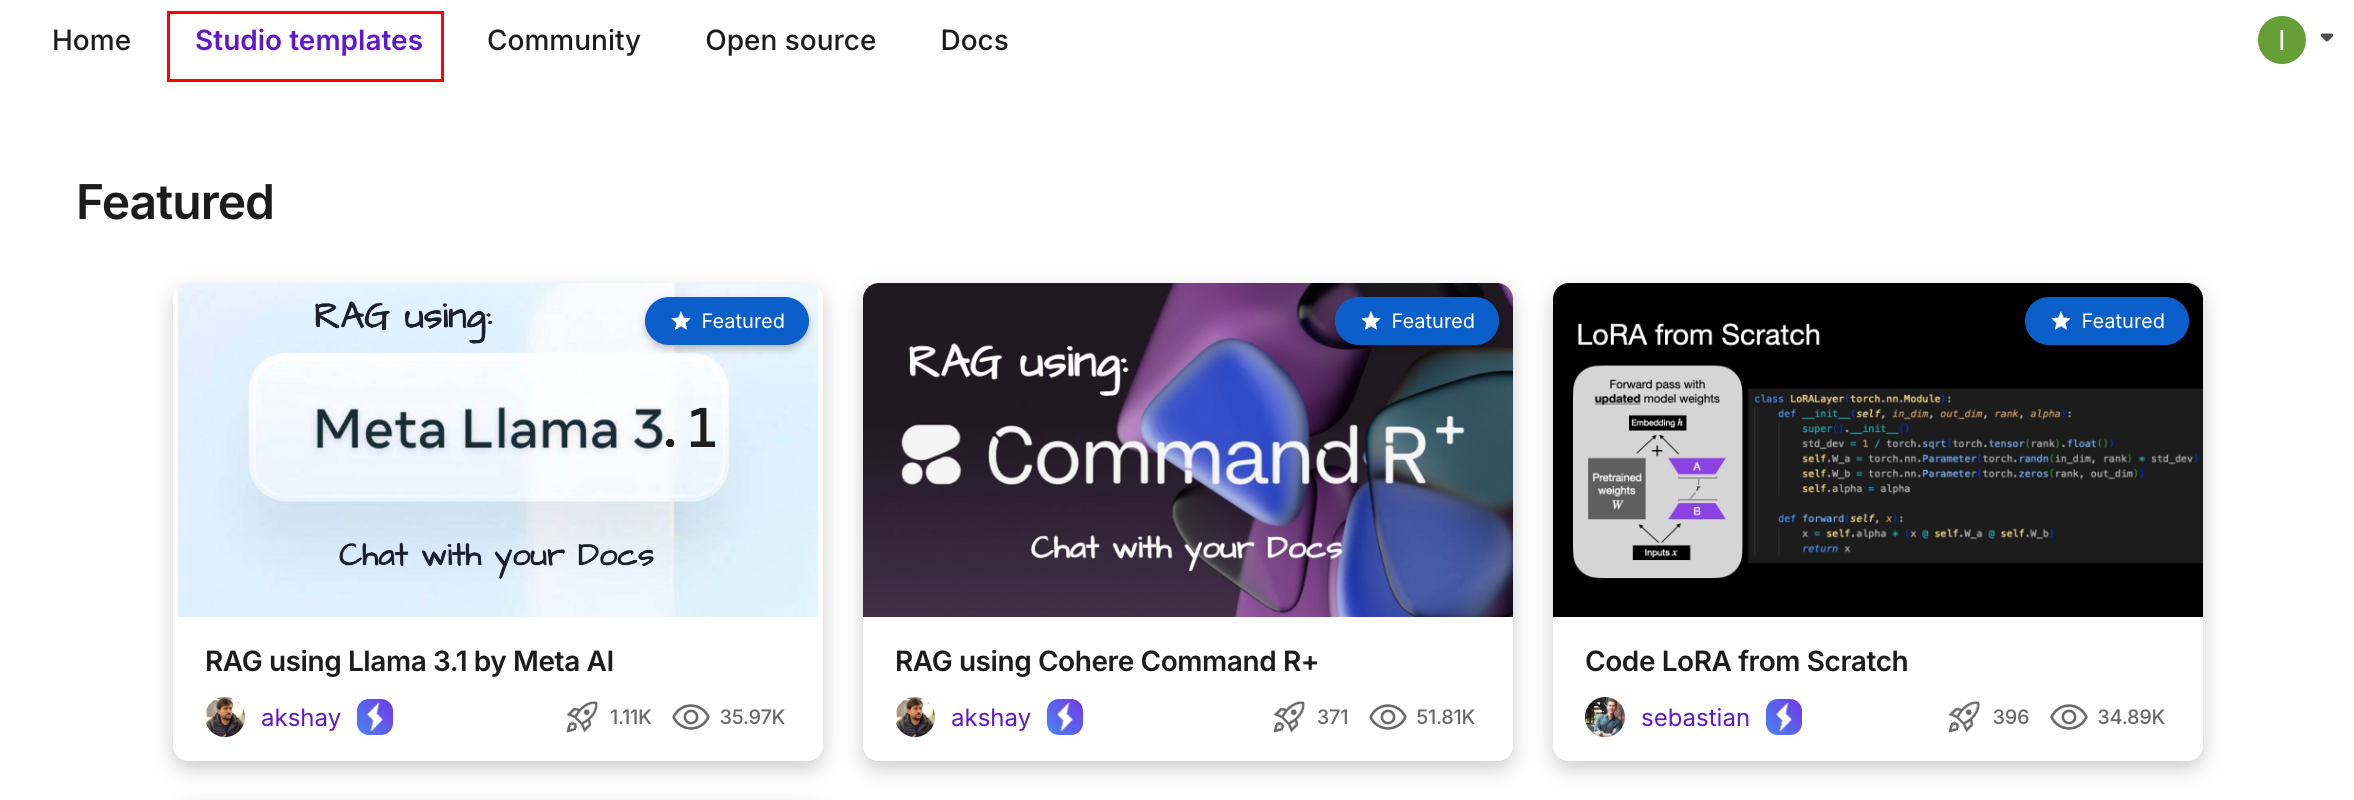Click the eye views icon on LoRA card

coord(2068,717)
